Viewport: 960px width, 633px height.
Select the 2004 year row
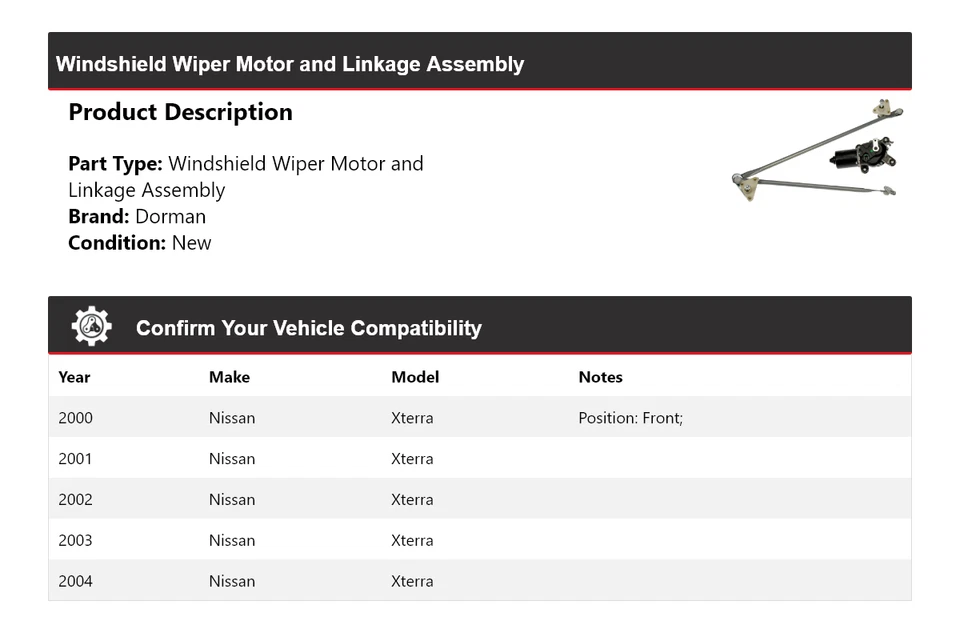point(75,581)
